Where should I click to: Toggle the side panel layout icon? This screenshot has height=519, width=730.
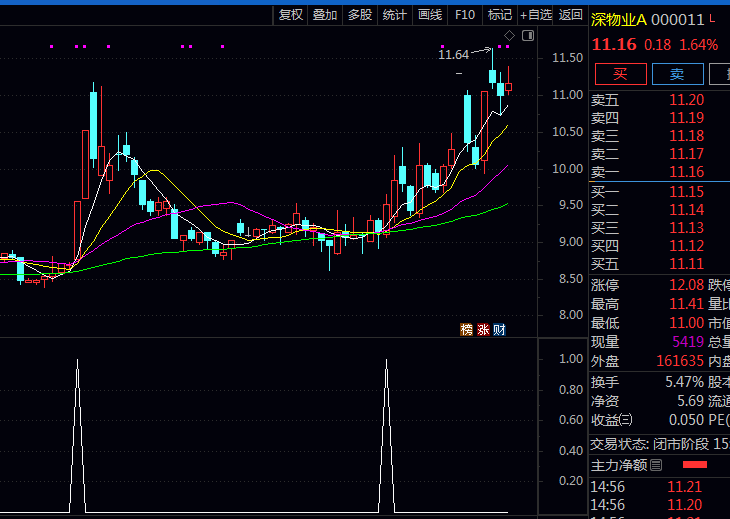[528, 36]
